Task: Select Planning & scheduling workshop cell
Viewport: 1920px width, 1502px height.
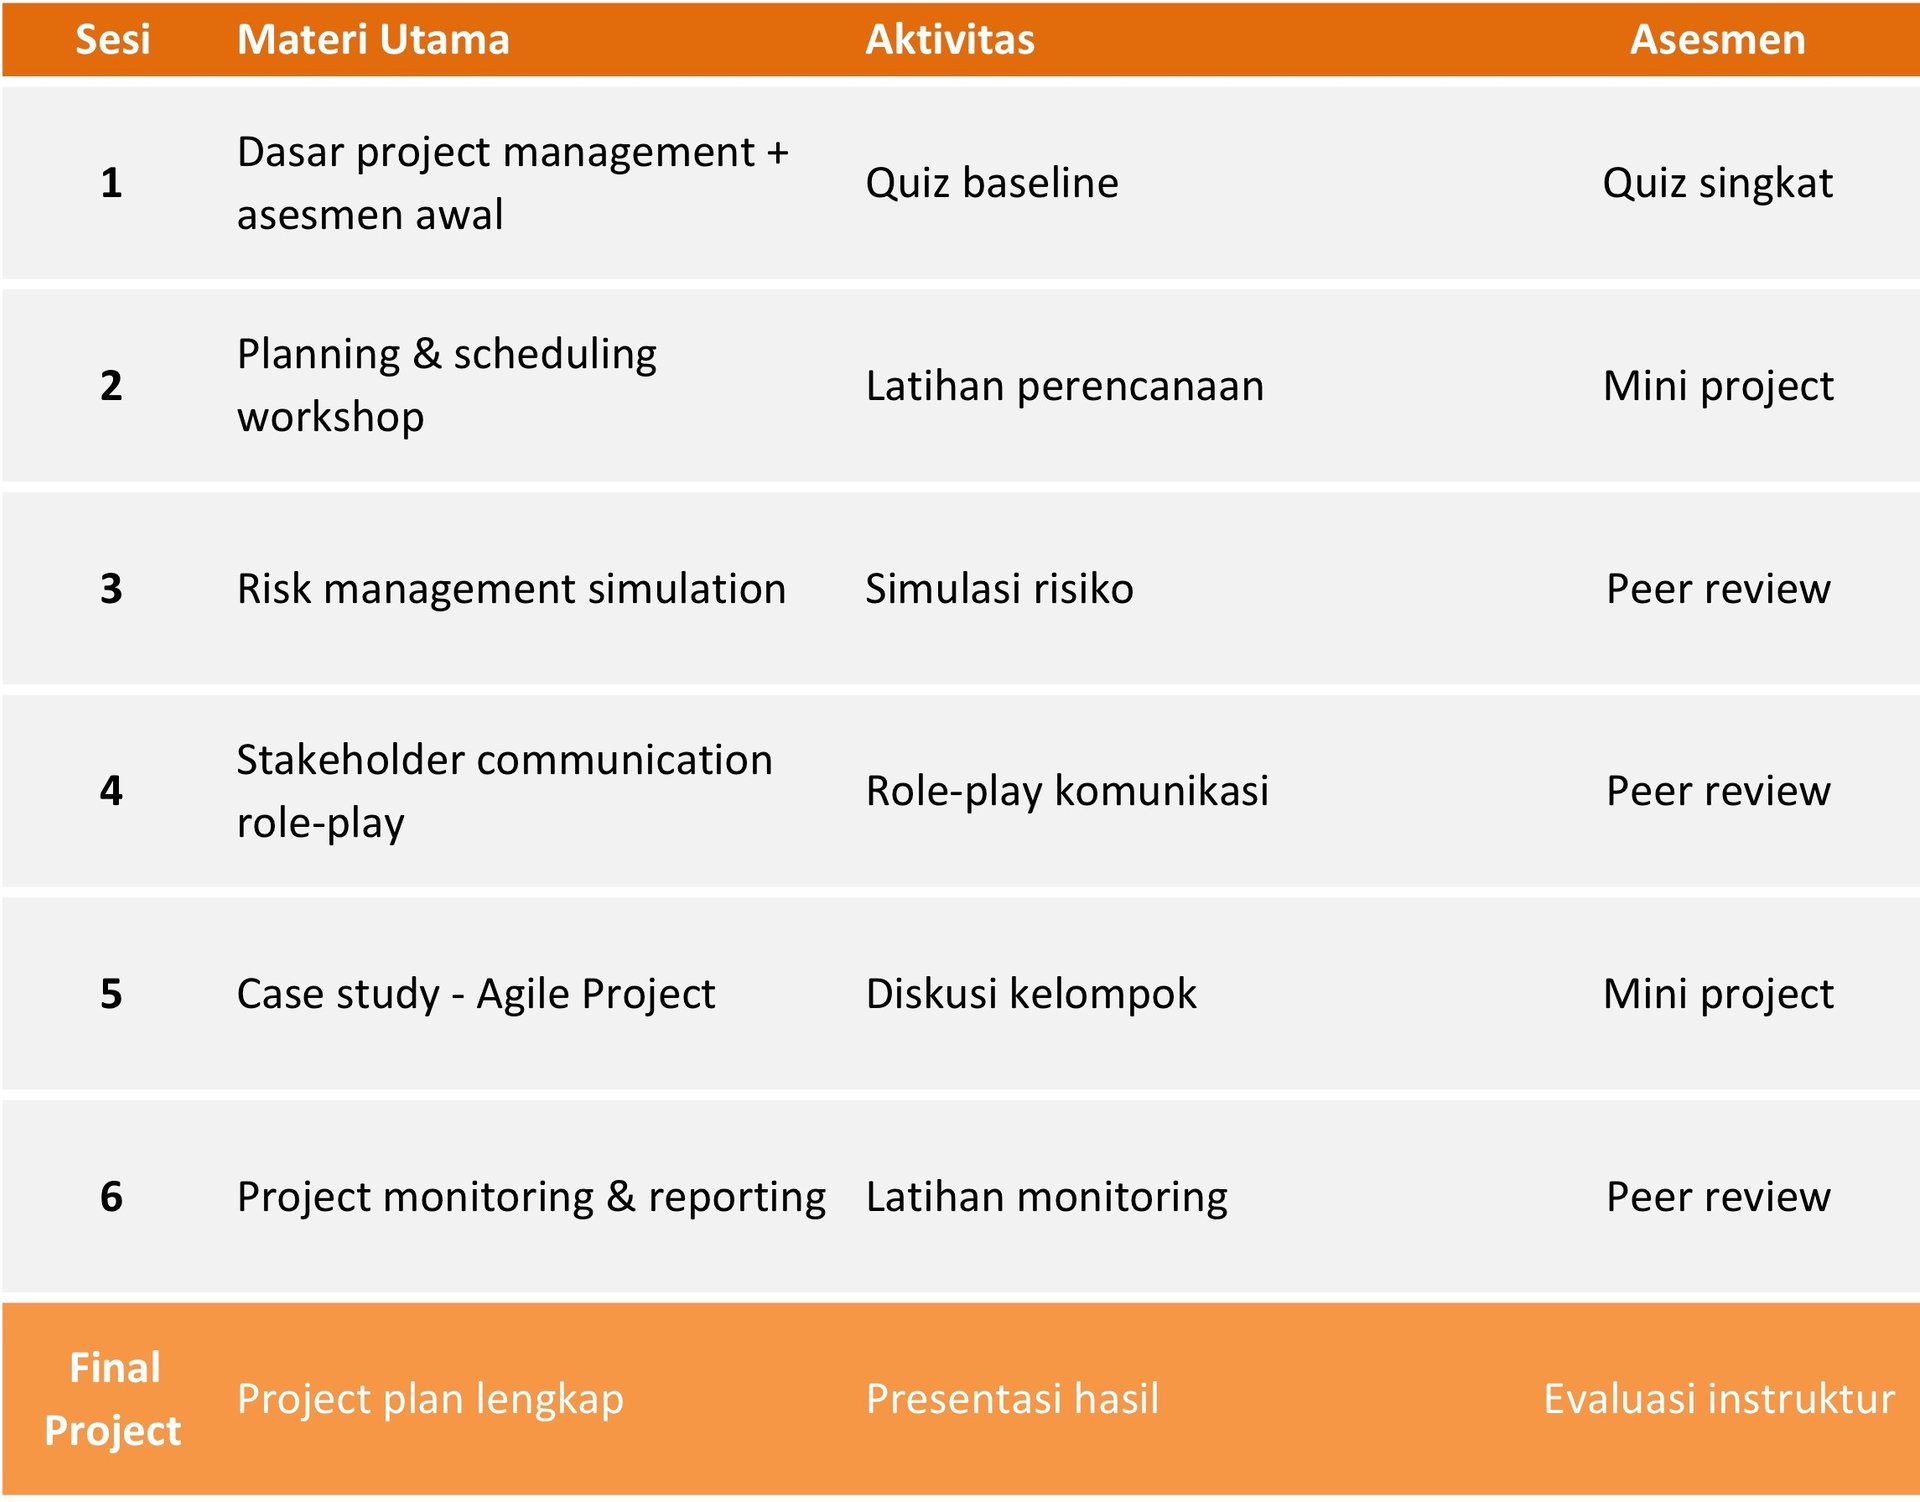Action: click(446, 385)
